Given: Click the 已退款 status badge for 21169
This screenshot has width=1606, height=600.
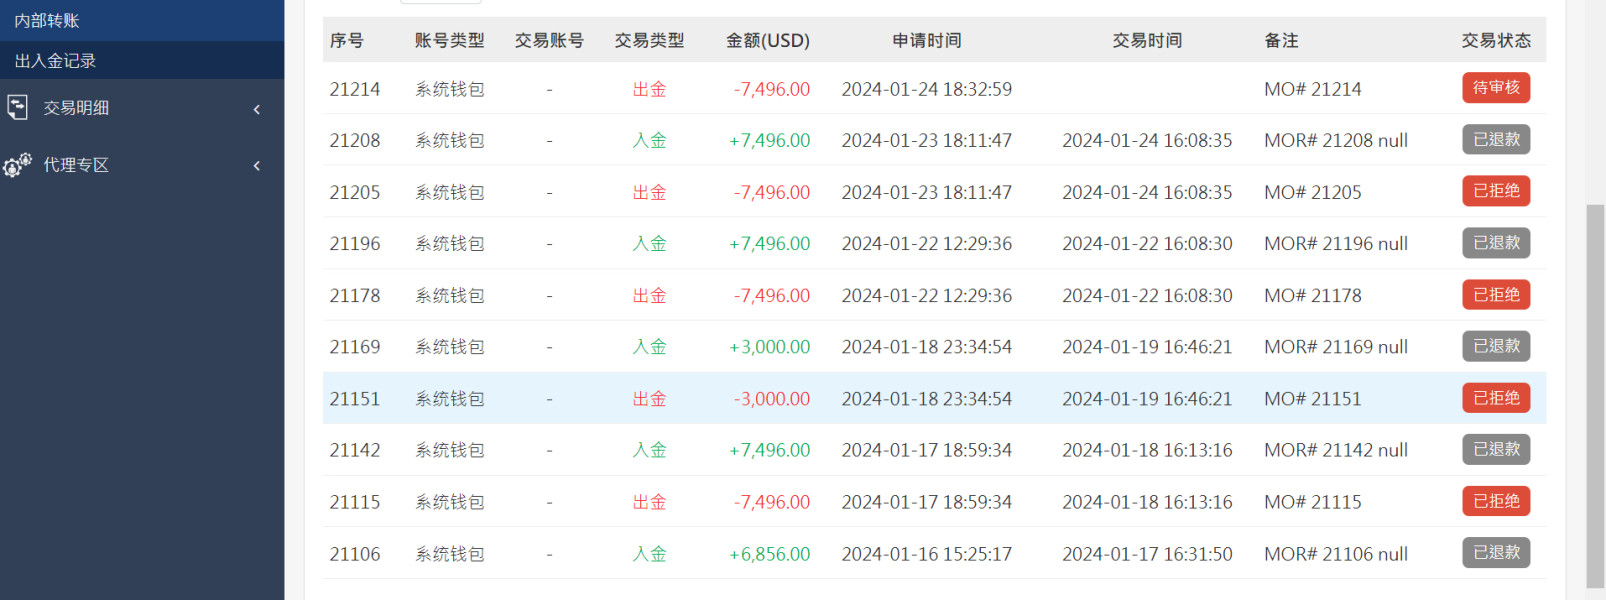Looking at the screenshot, I should [1496, 346].
